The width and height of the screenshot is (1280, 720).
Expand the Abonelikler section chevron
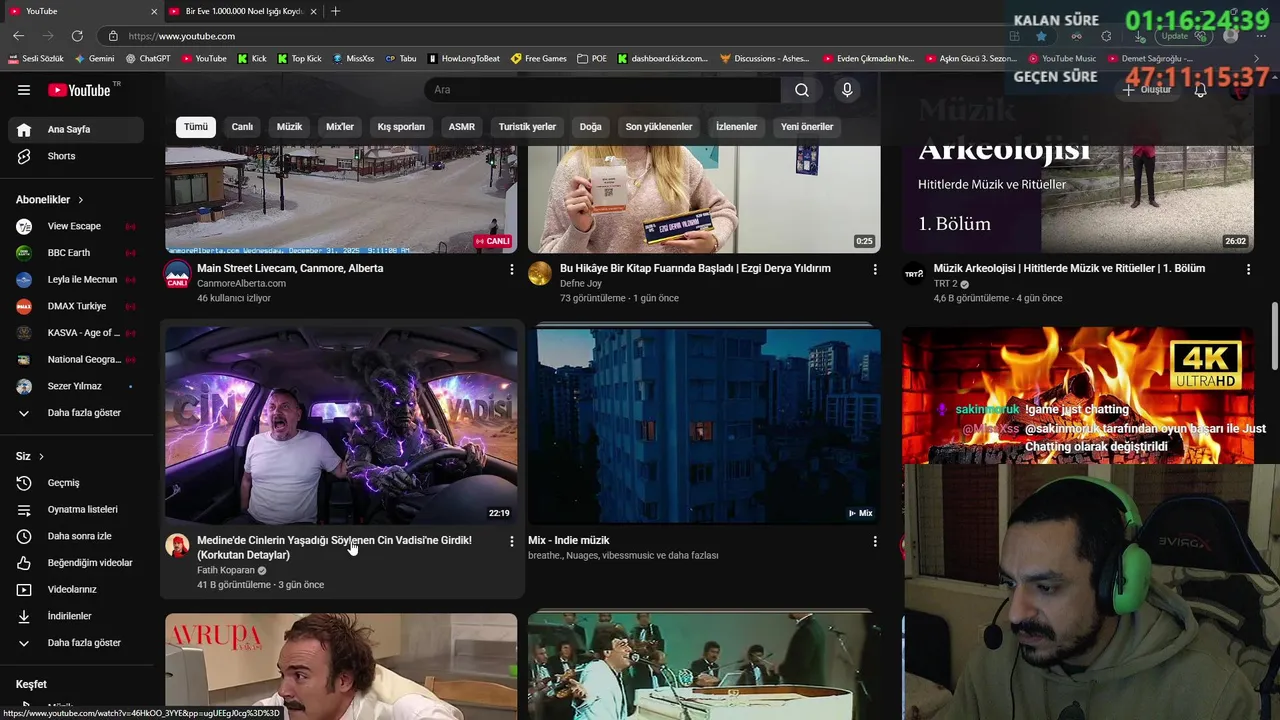point(81,200)
